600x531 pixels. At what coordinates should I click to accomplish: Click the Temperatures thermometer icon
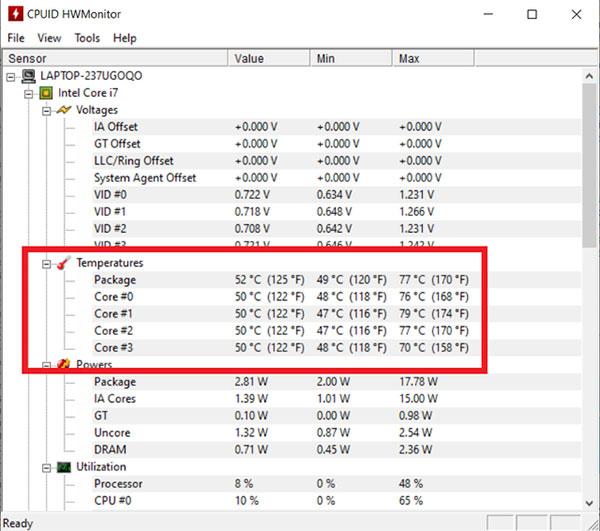coord(64,263)
